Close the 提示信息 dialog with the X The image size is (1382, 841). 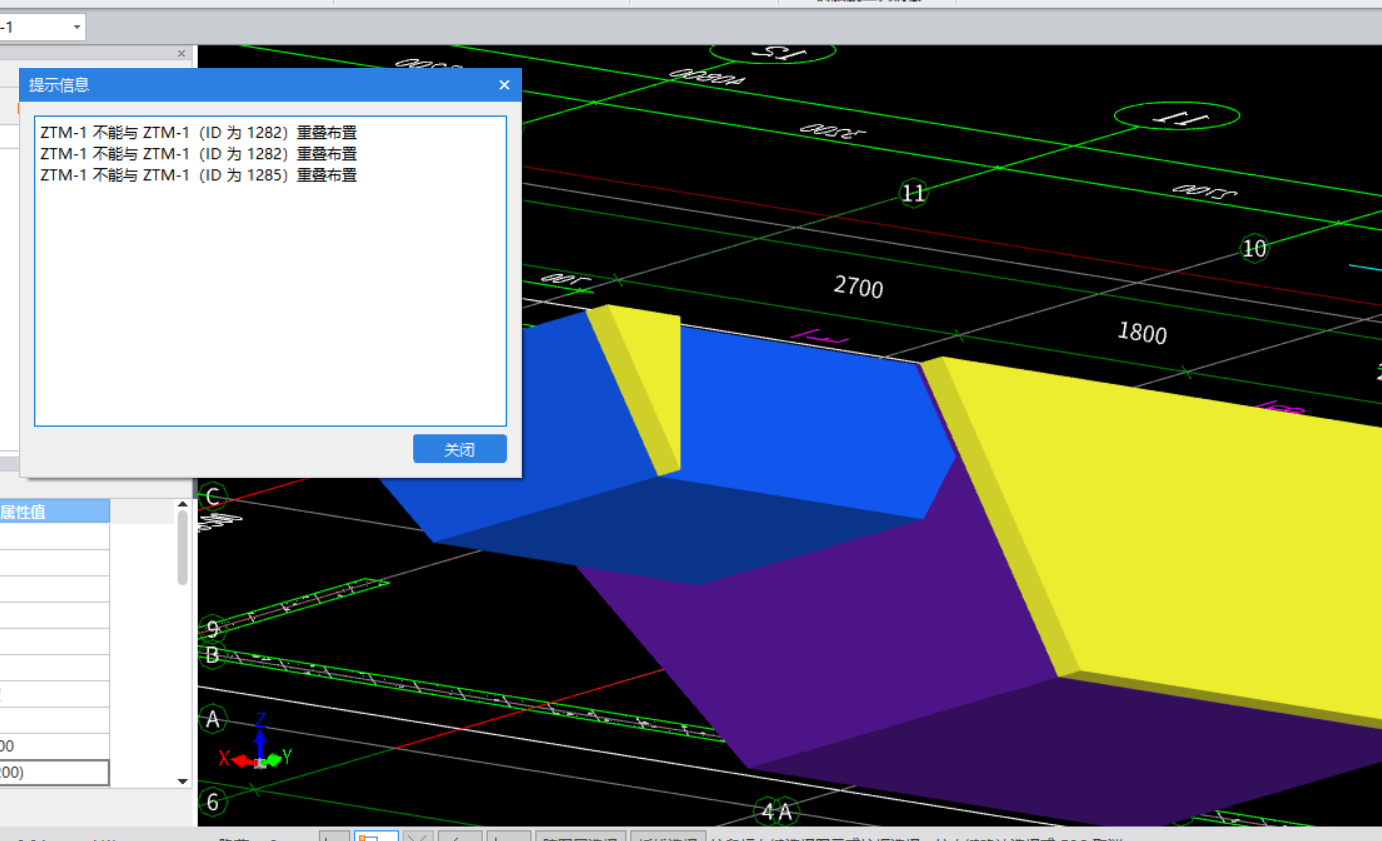click(x=505, y=85)
